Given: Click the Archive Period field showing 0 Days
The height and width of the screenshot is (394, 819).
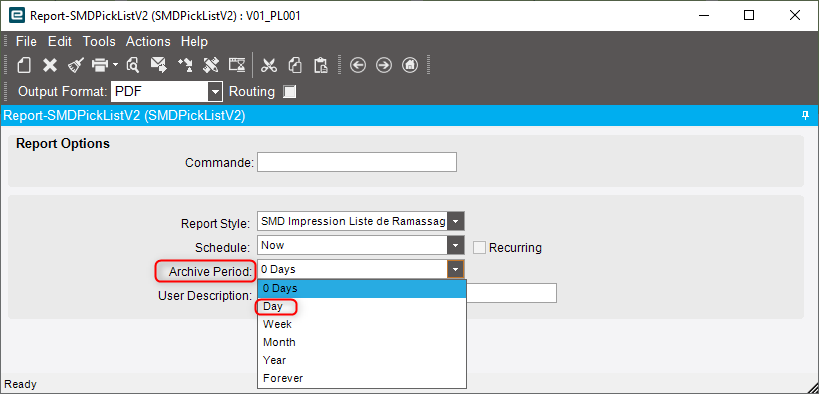Looking at the screenshot, I should (353, 270).
